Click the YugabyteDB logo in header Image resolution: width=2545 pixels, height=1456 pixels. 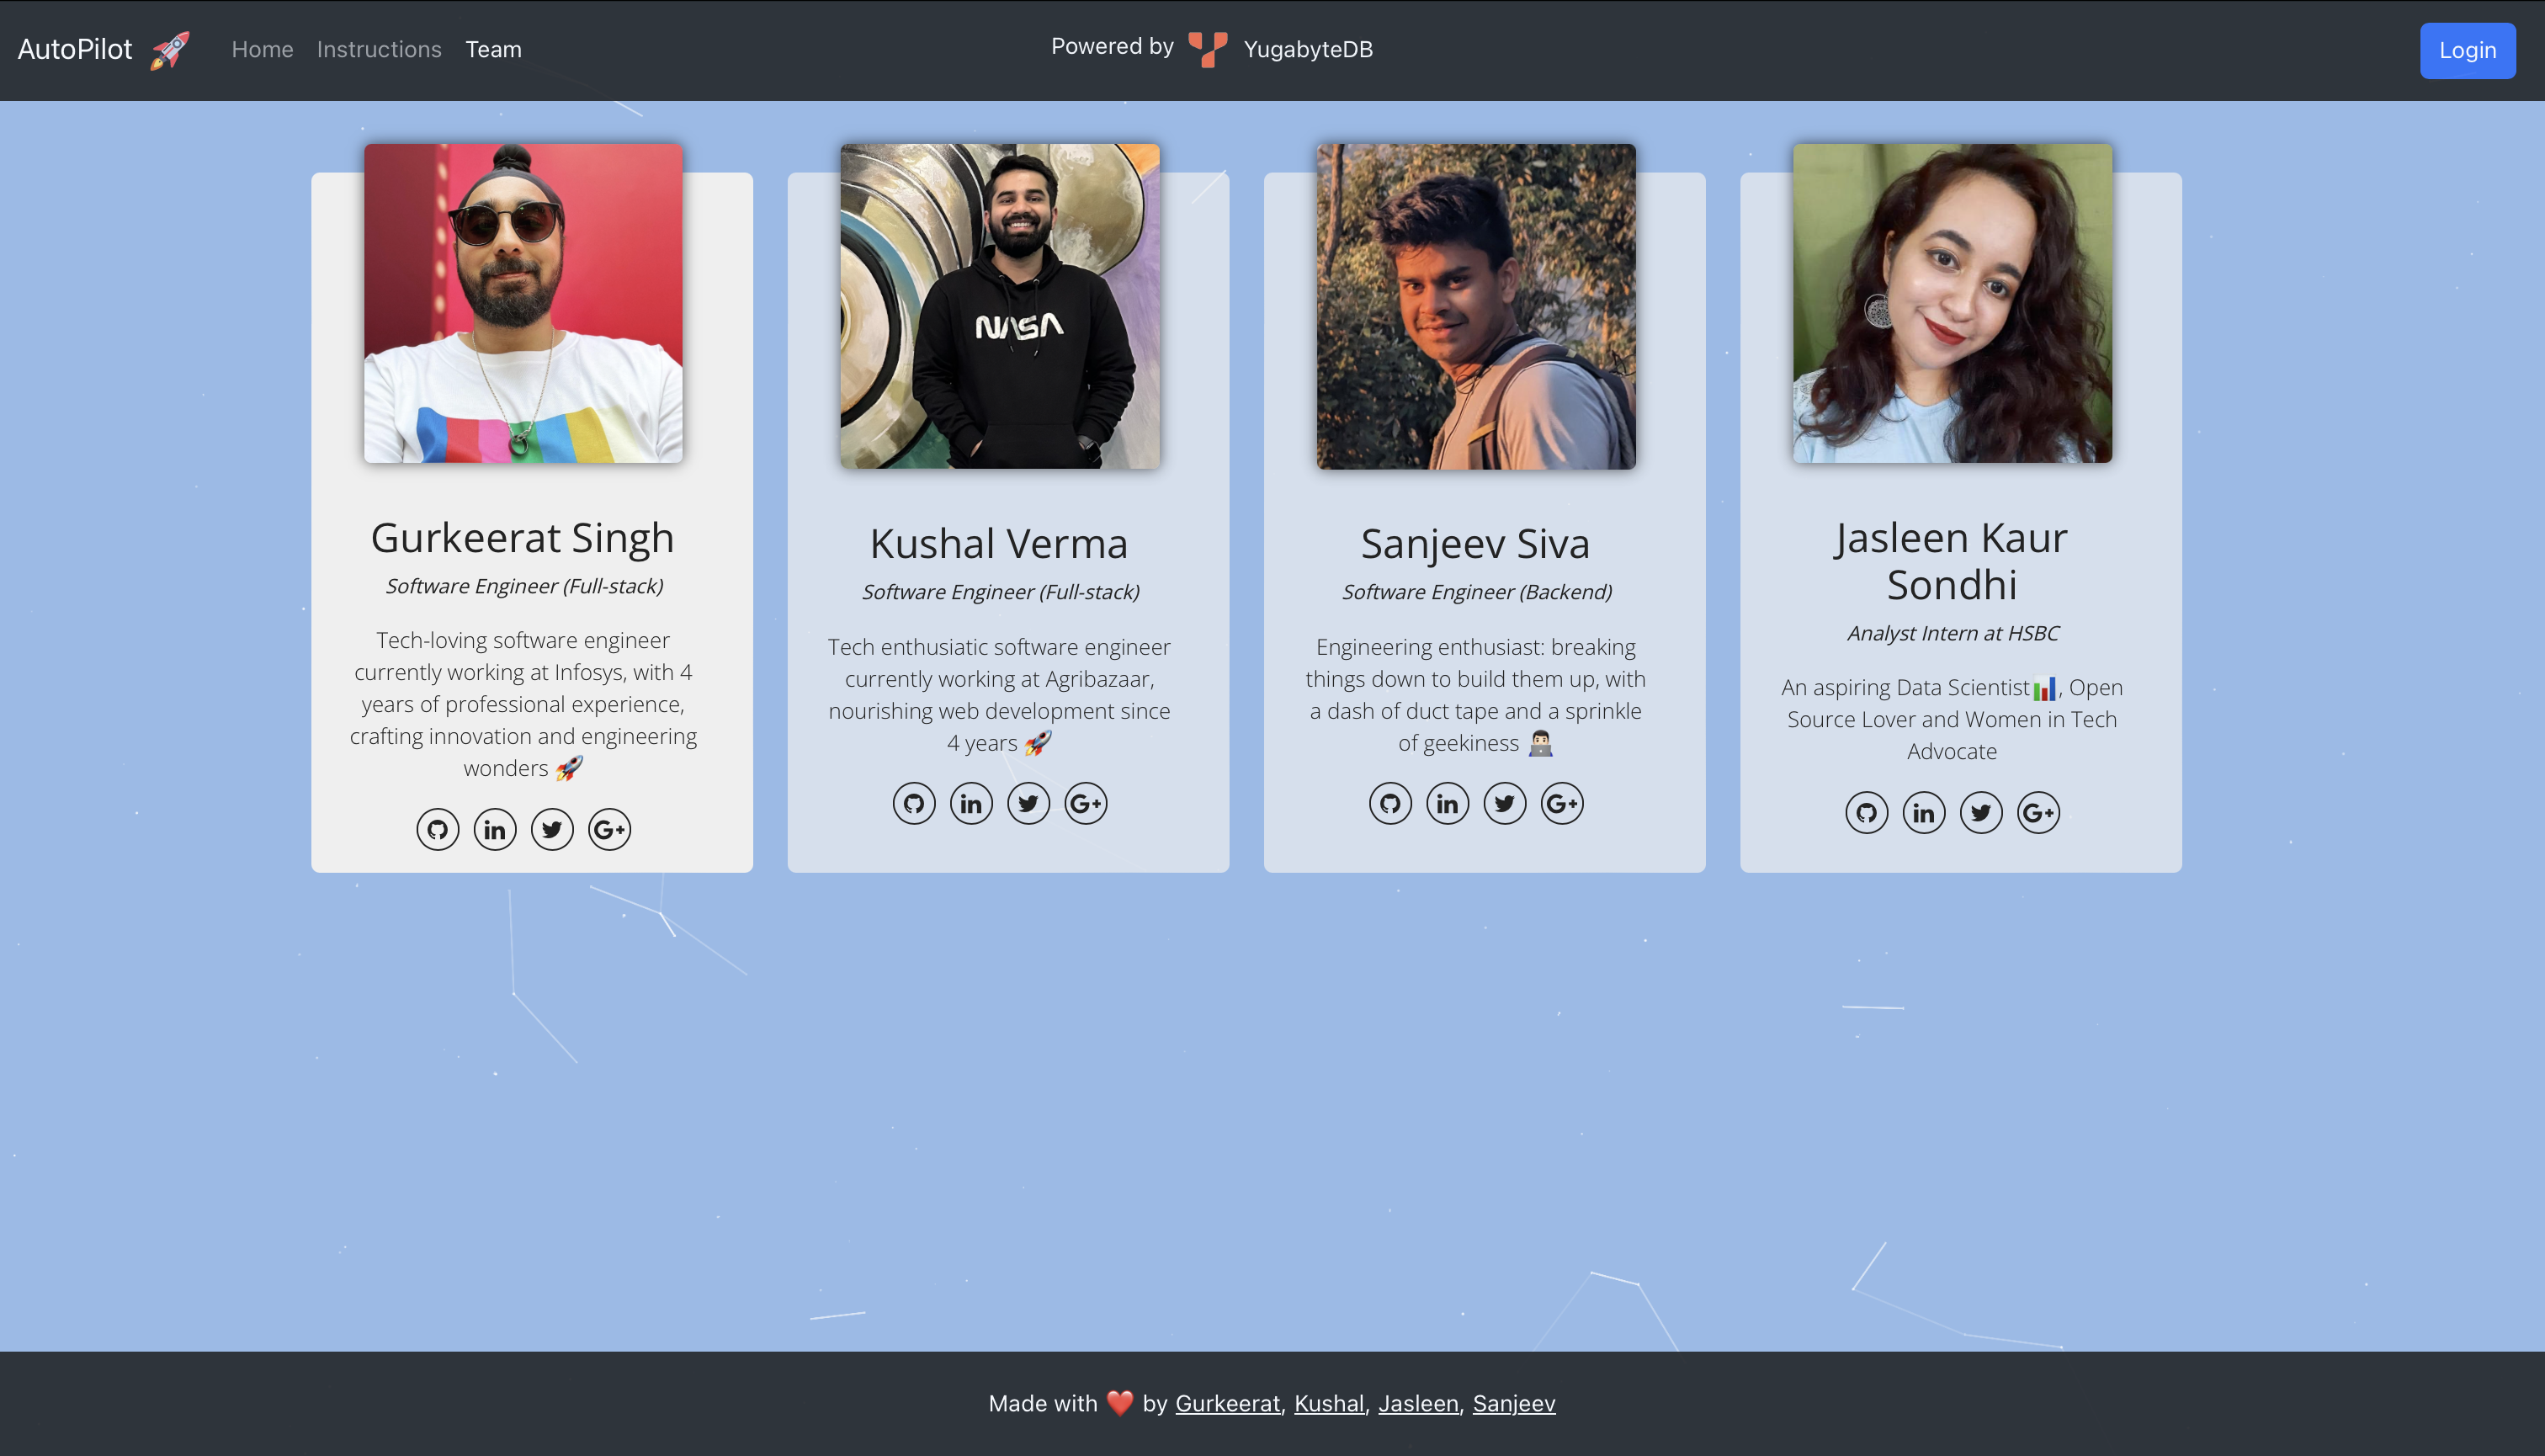click(x=1207, y=49)
